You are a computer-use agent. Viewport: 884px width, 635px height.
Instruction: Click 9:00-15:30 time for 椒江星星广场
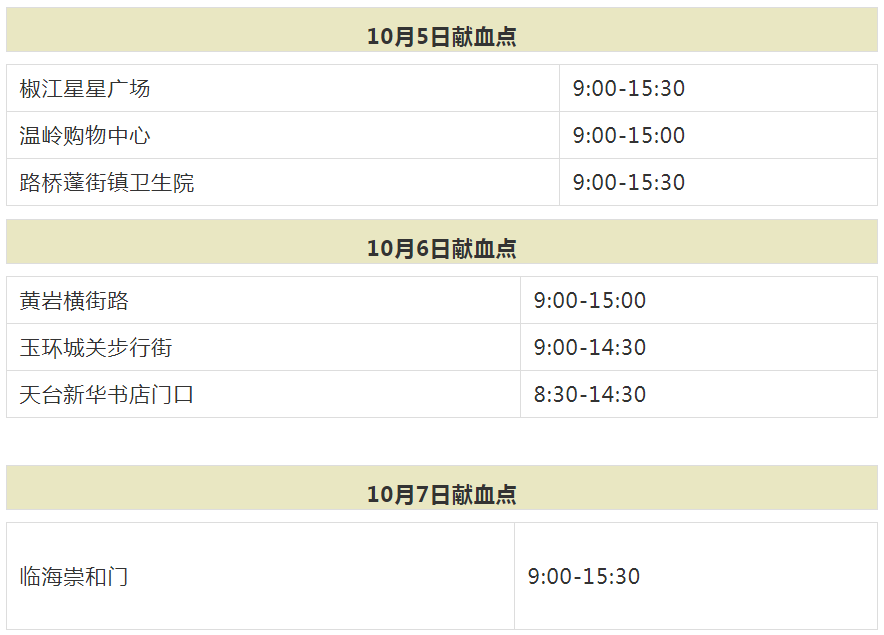point(718,88)
